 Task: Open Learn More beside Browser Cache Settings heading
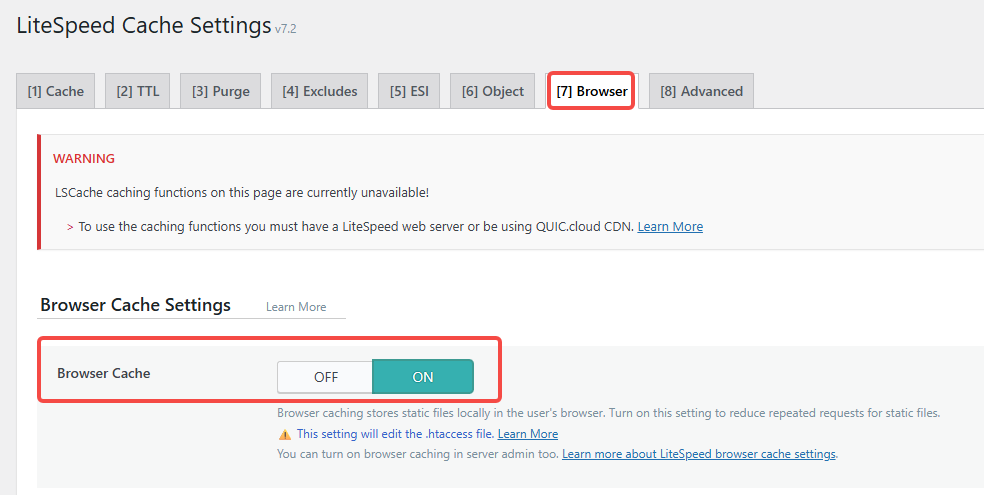click(x=296, y=307)
